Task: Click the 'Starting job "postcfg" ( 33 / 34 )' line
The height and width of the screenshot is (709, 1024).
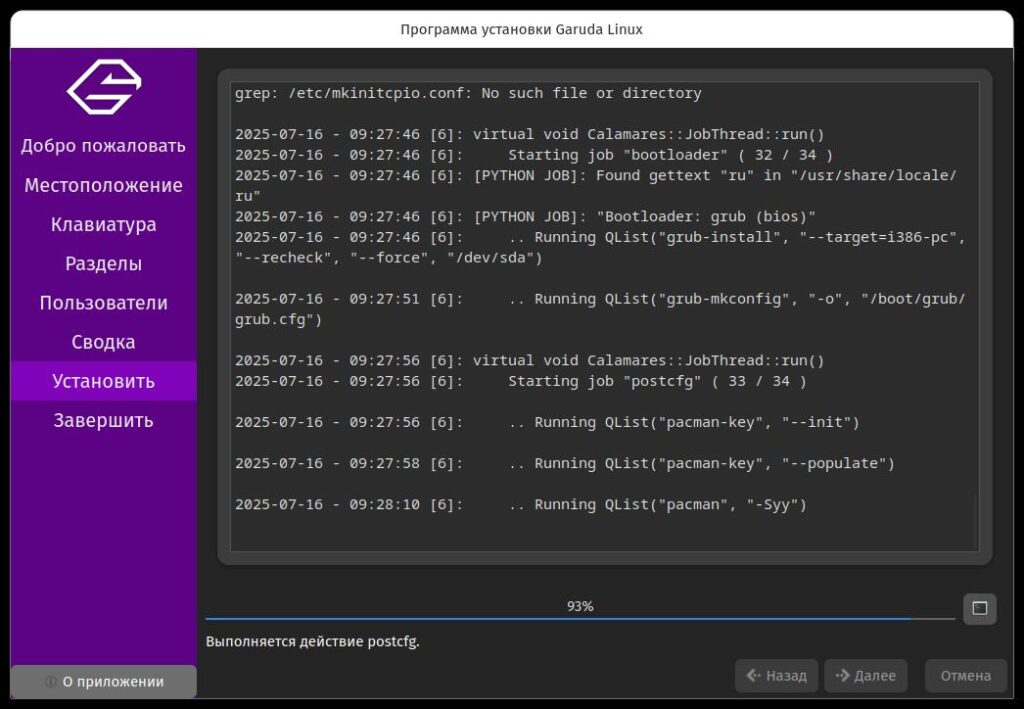Action: [521, 381]
